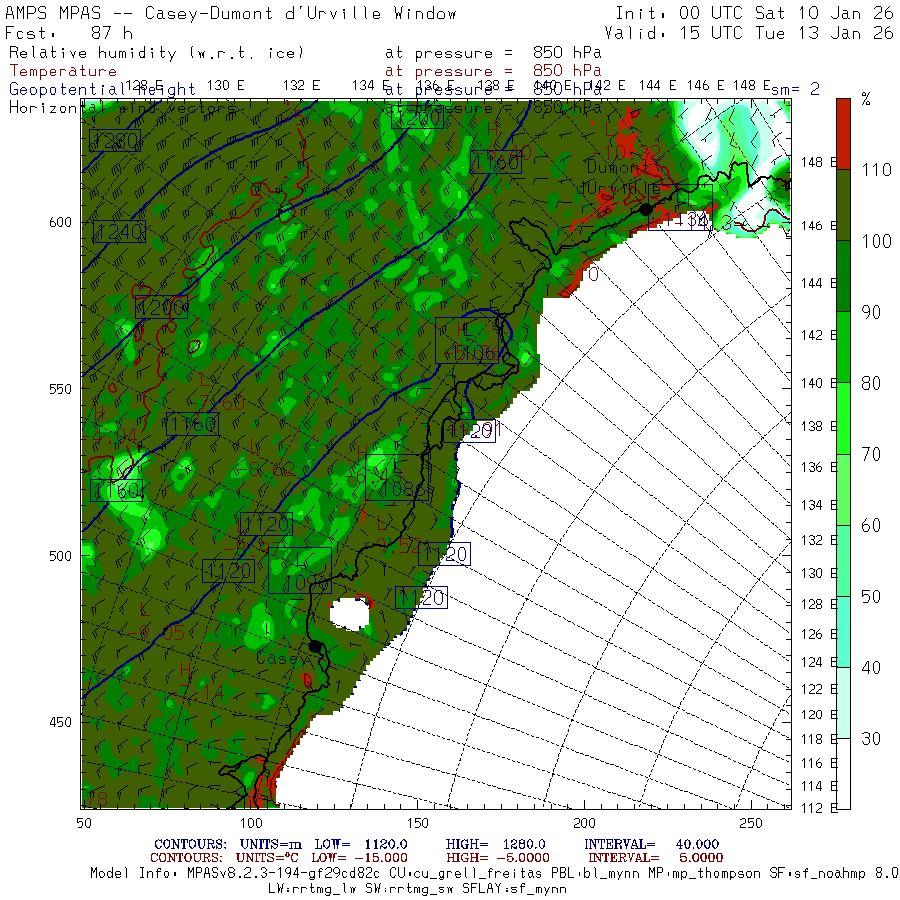Click the boxed '1280' contour label
Viewport: 900px width, 900px height.
pos(115,140)
